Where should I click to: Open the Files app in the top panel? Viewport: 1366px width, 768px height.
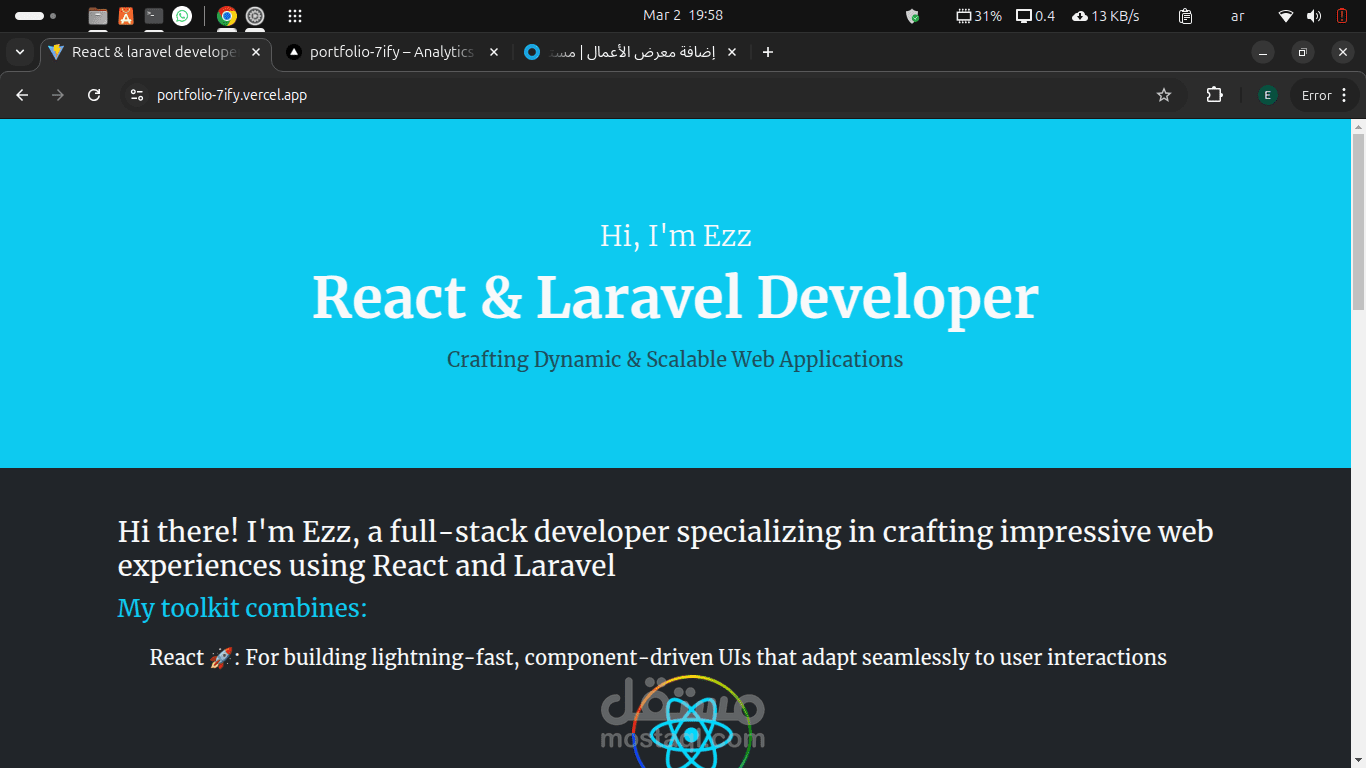click(x=97, y=16)
